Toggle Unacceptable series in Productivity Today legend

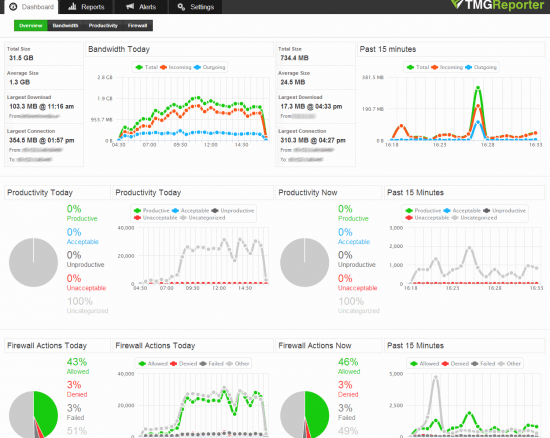click(x=156, y=218)
